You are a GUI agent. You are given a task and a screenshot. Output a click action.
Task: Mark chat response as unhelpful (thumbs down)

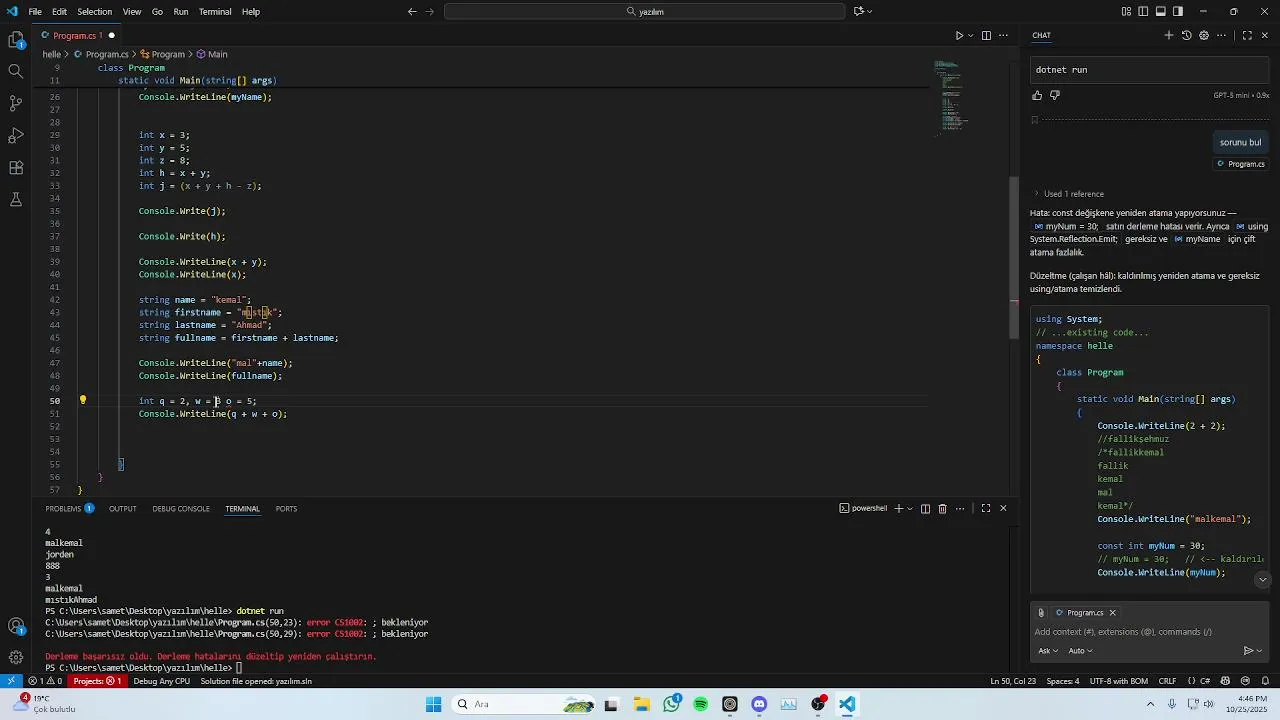coord(1055,95)
